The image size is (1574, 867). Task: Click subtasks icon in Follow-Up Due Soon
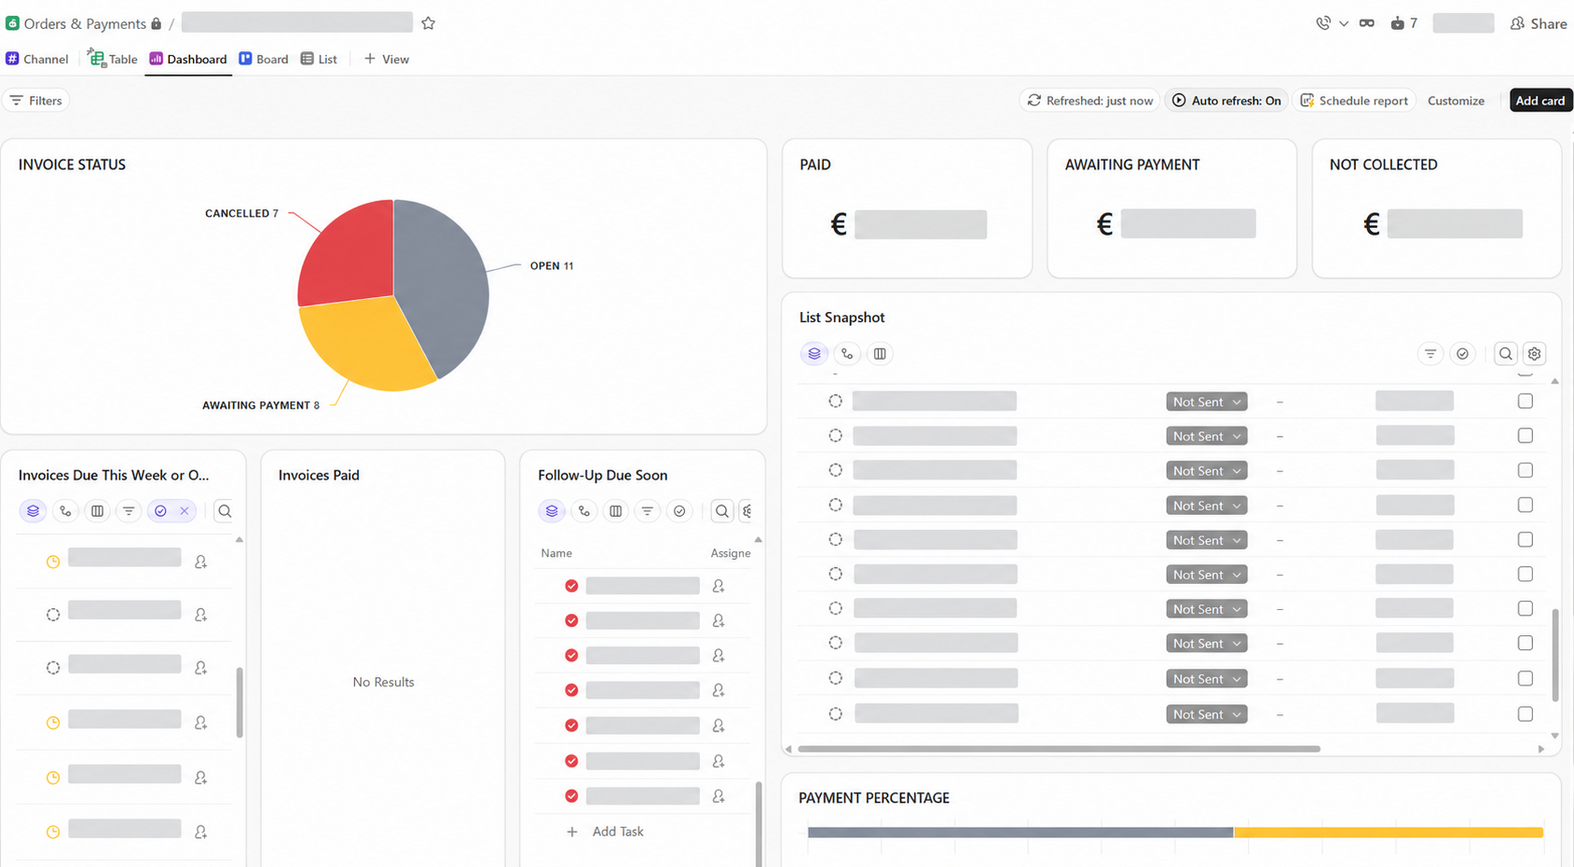click(584, 511)
